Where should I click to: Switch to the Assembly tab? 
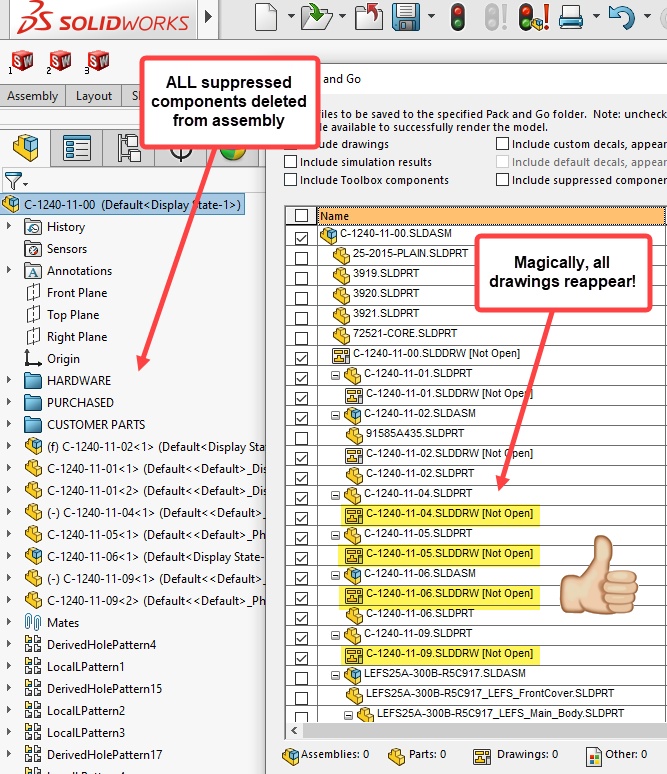click(33, 96)
